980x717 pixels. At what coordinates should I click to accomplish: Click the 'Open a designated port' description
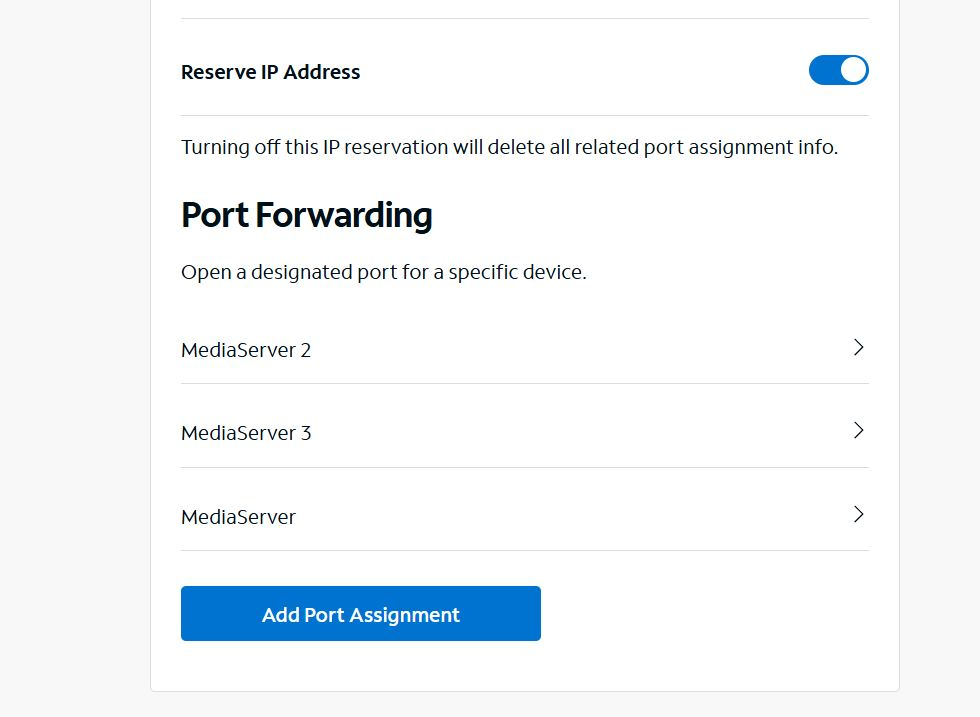point(383,272)
